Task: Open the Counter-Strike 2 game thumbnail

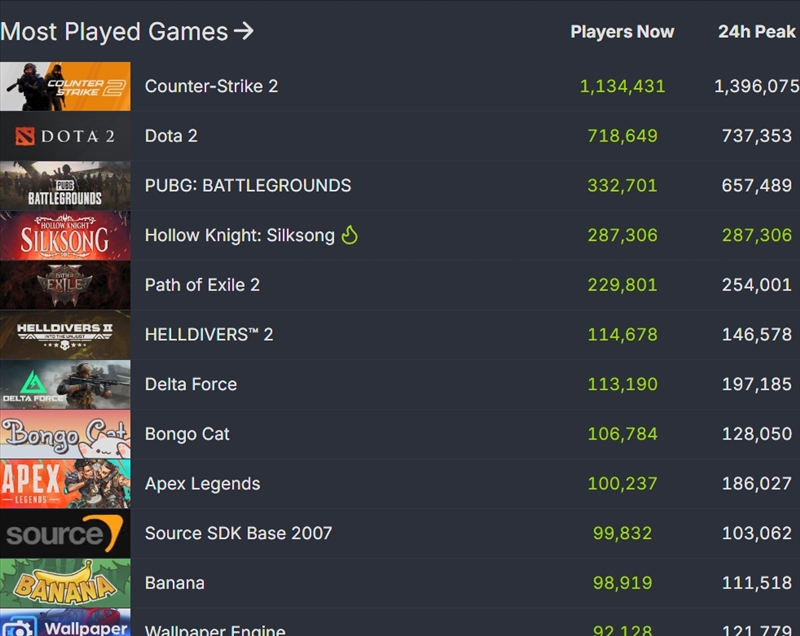Action: [x=65, y=86]
